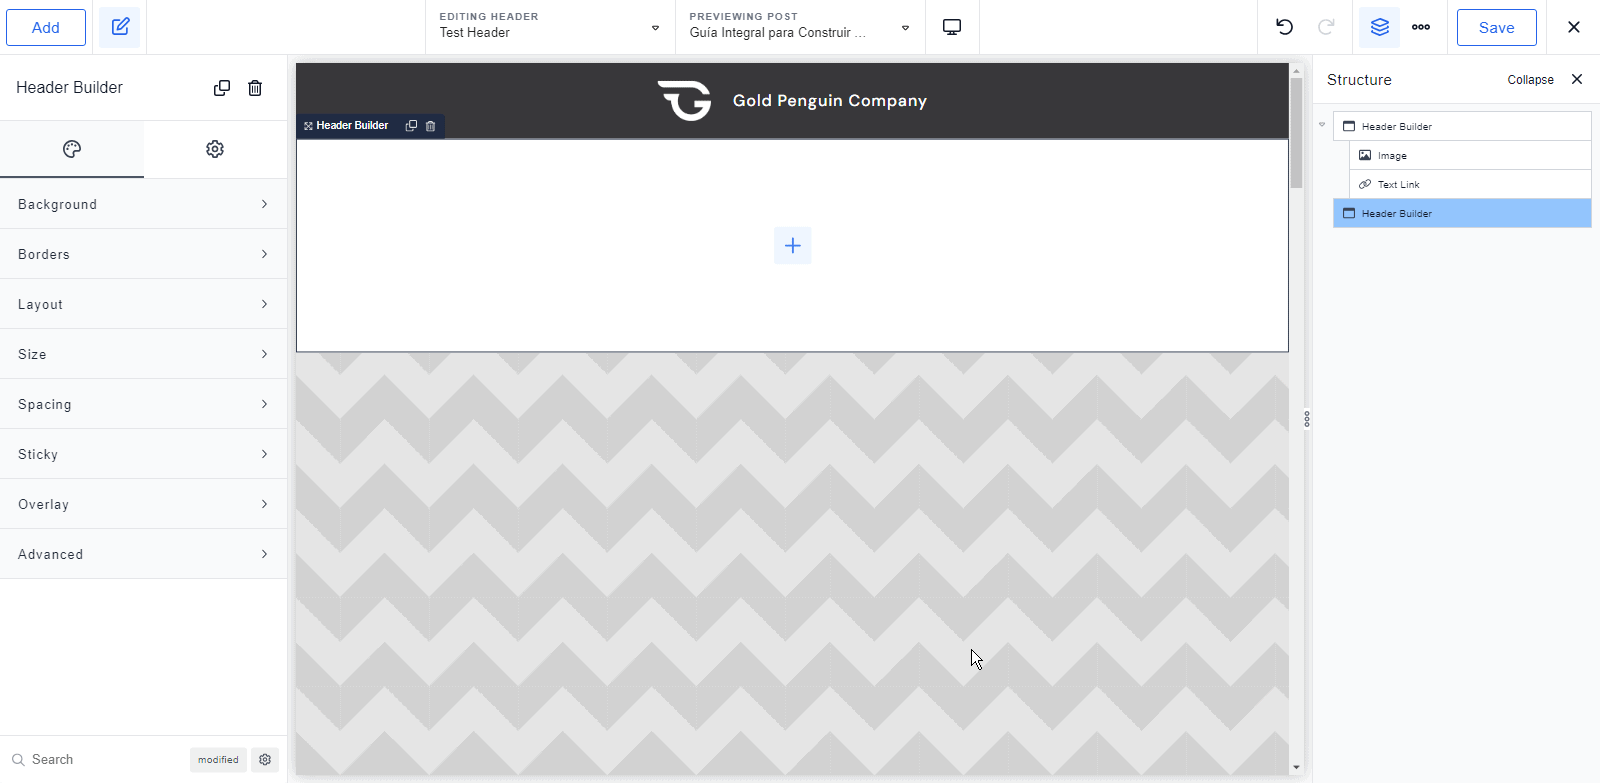Expand the Overlay section
This screenshot has width=1600, height=783.
(x=143, y=504)
